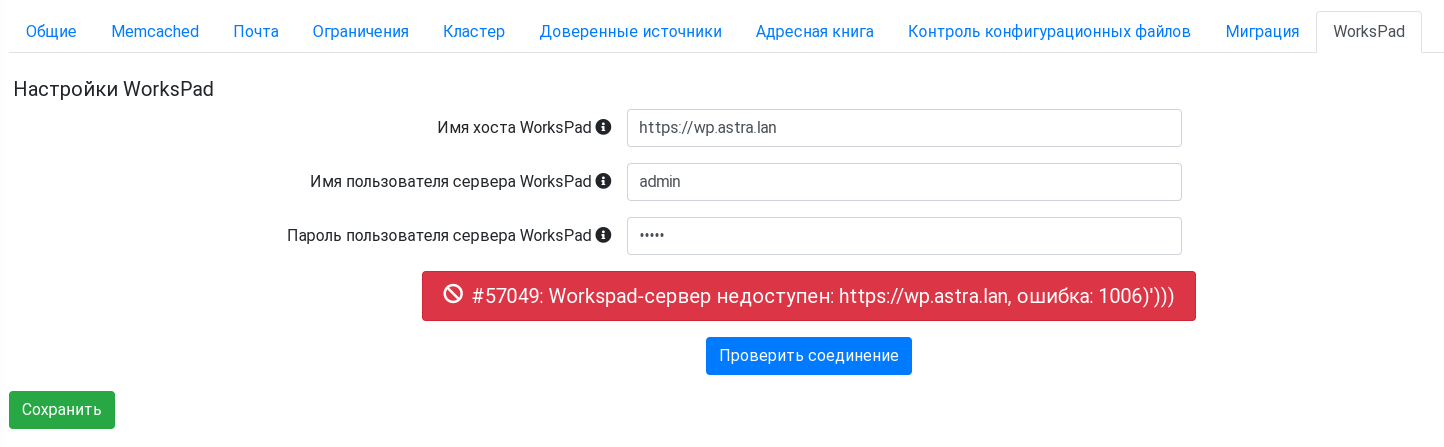Image resolution: width=1444 pixels, height=447 pixels.
Task: Click the Имя пользователя сервера WorksPad label
Action: tap(451, 182)
